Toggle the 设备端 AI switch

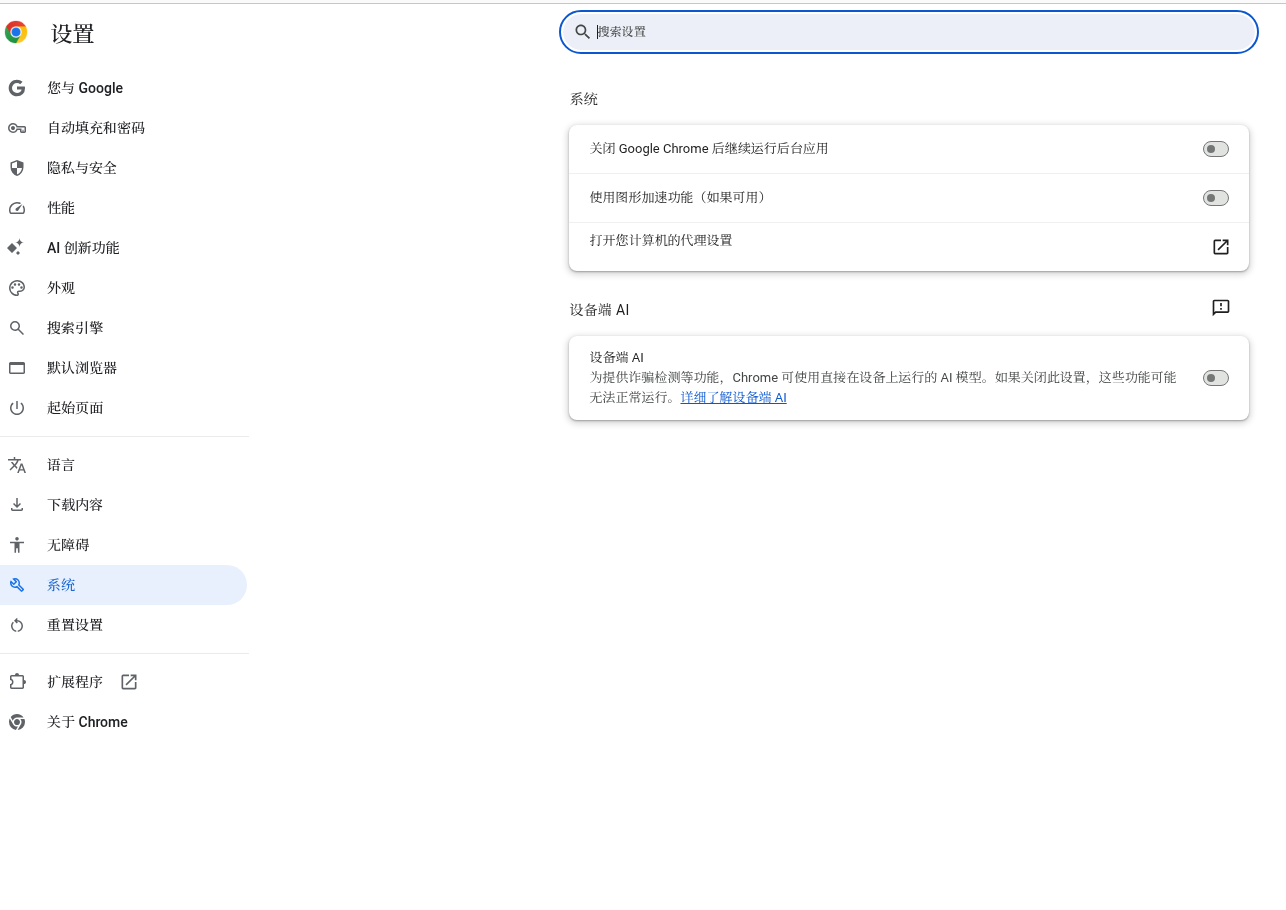coord(1216,378)
